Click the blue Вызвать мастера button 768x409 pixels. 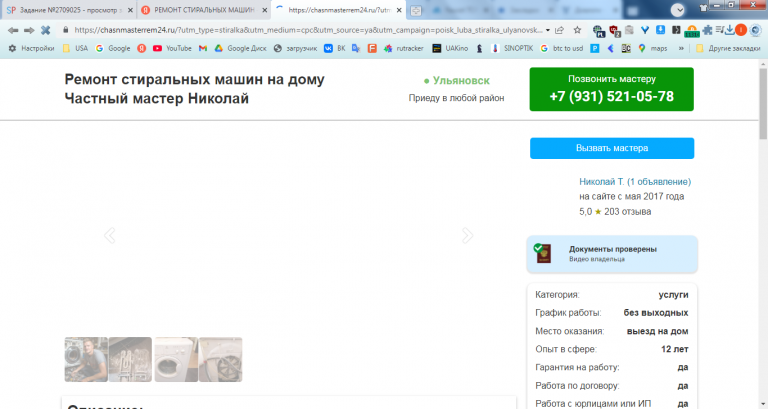click(x=612, y=148)
